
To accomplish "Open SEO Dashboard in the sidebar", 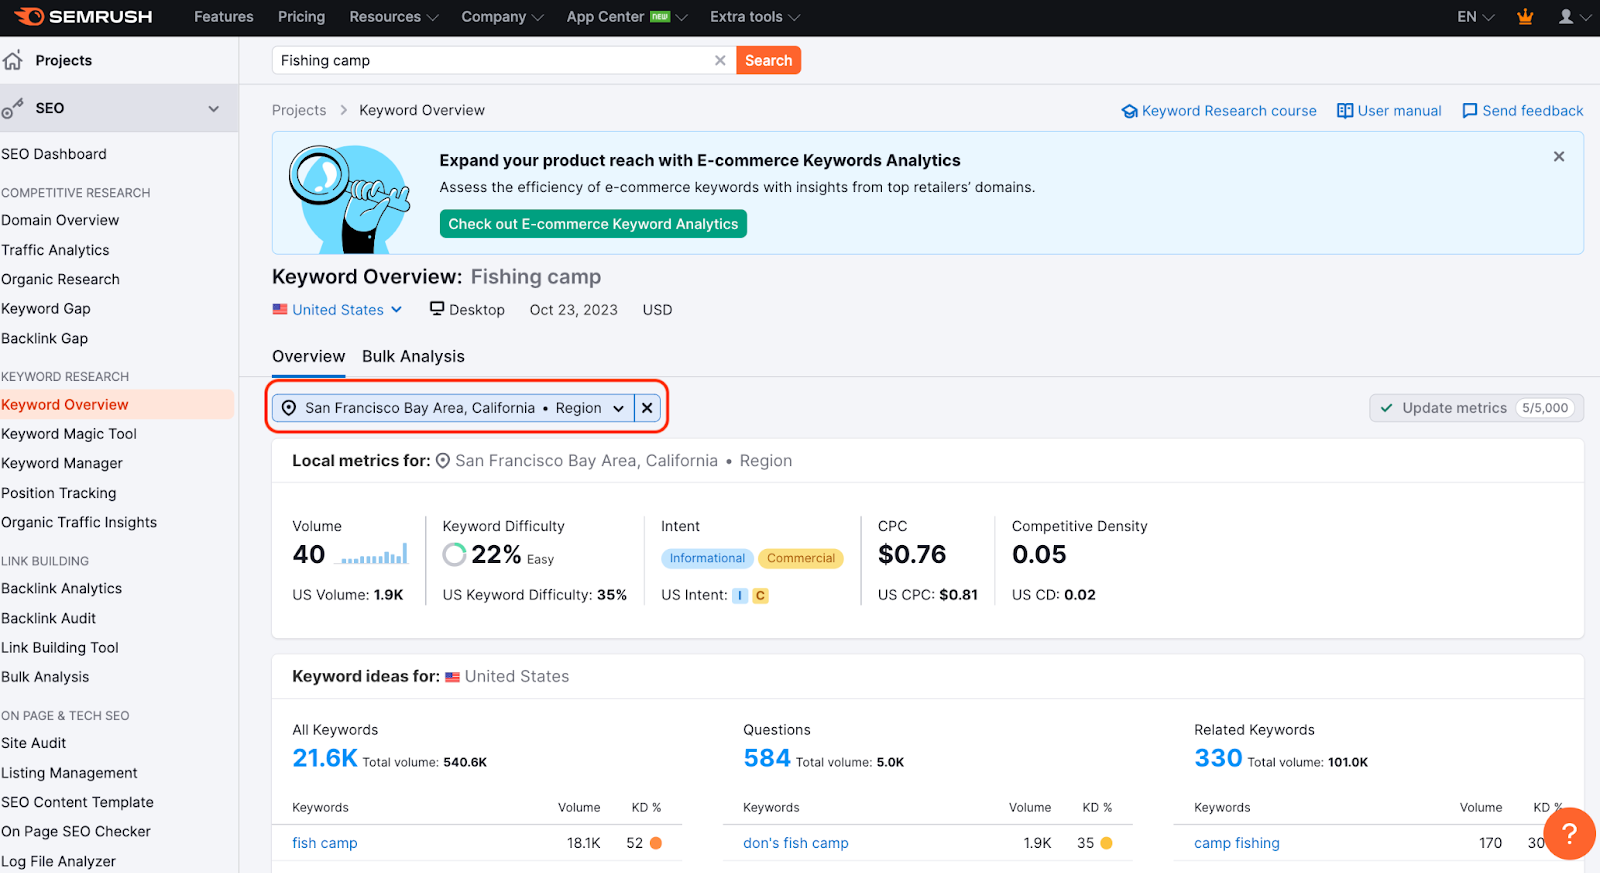I will (54, 154).
